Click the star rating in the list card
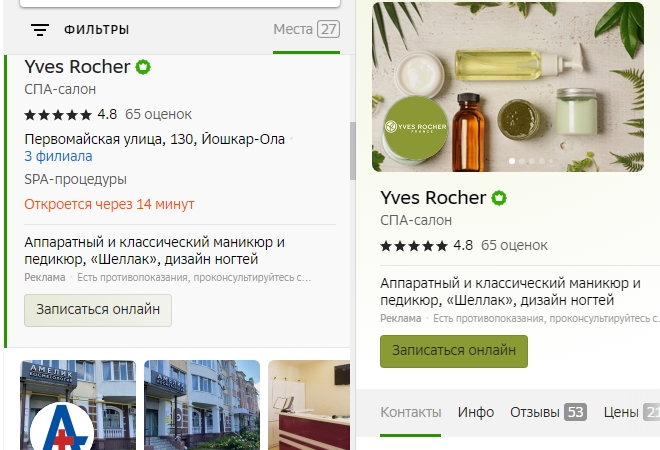Image resolution: width=660 pixels, height=450 pixels. [x=58, y=114]
